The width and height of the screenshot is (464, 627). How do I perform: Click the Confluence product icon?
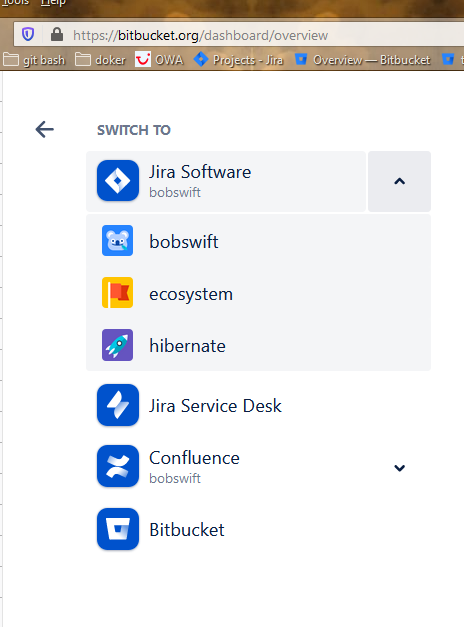tap(118, 466)
